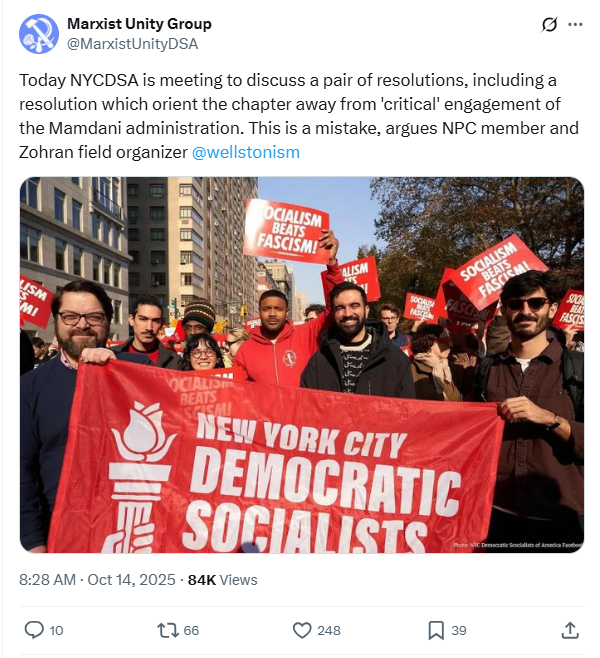The height and width of the screenshot is (658, 600).
Task: Click the repost arrows icon
Action: (167, 630)
